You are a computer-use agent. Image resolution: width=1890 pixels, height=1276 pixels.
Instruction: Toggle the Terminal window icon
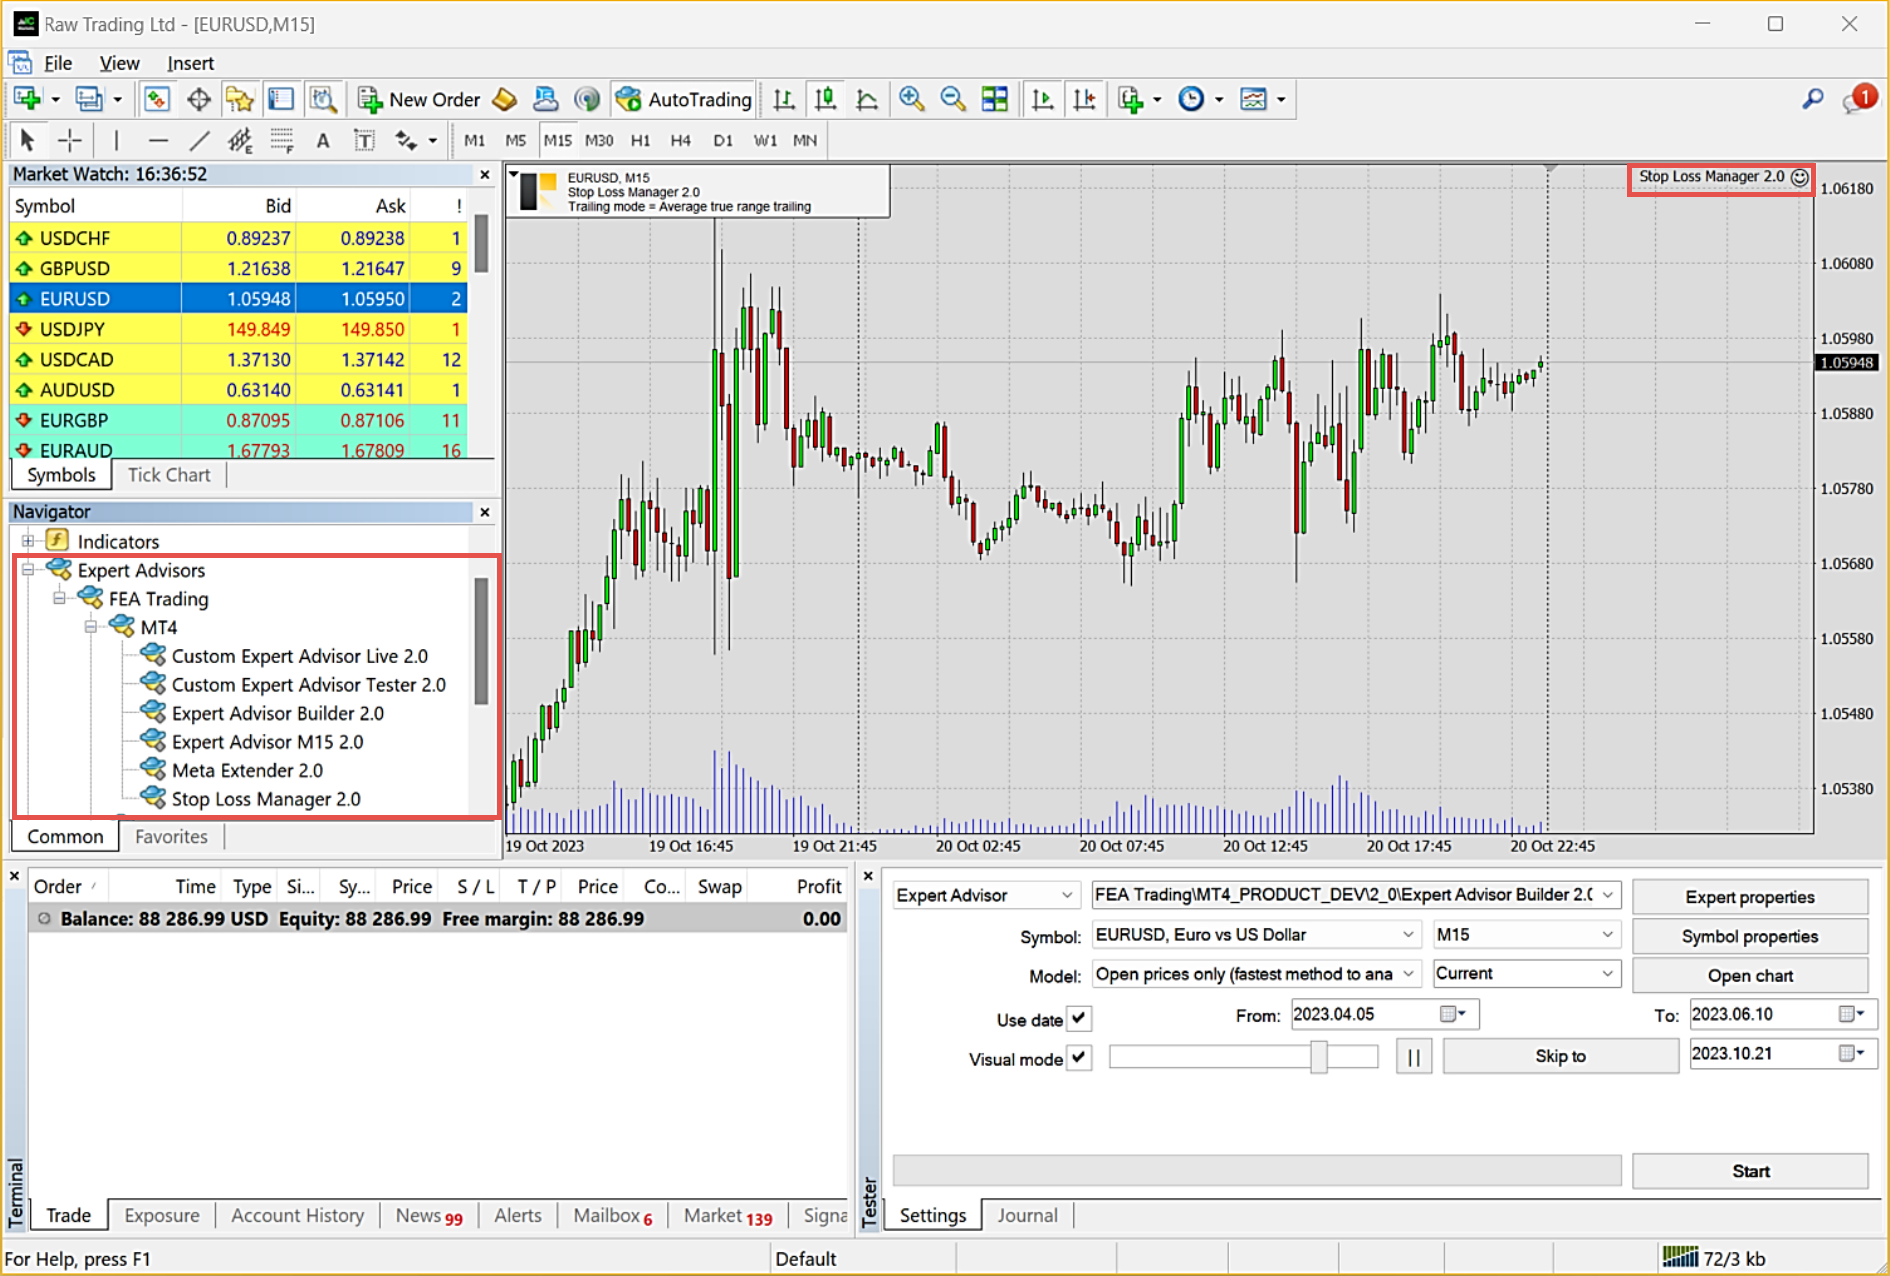(x=282, y=99)
